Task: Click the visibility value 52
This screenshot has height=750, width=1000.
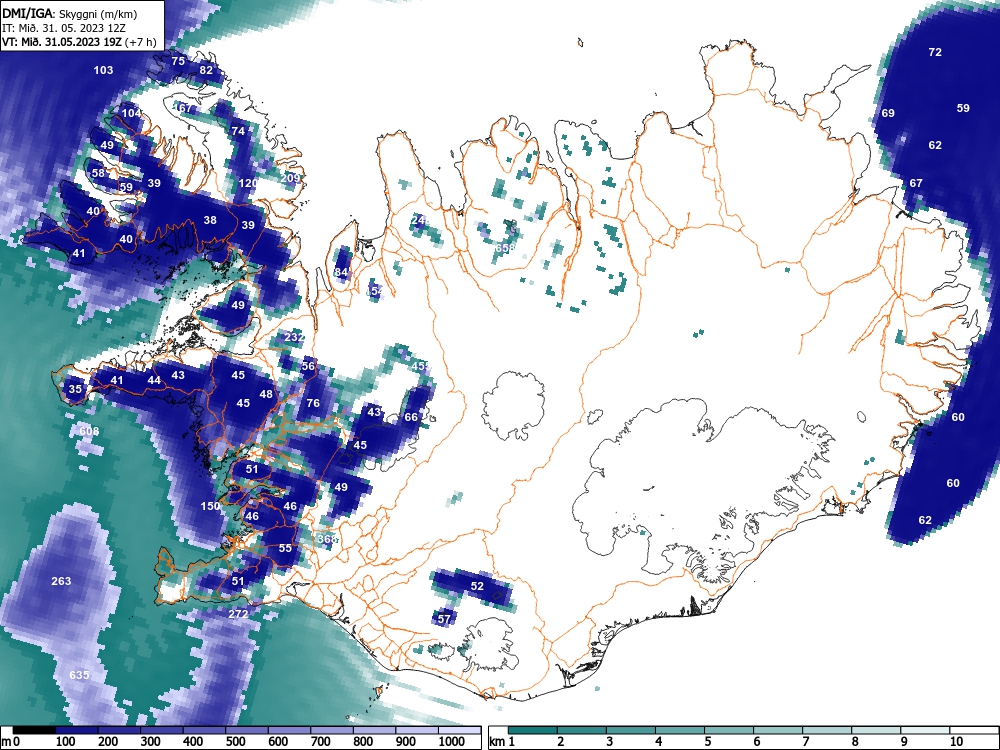Action: [x=477, y=586]
